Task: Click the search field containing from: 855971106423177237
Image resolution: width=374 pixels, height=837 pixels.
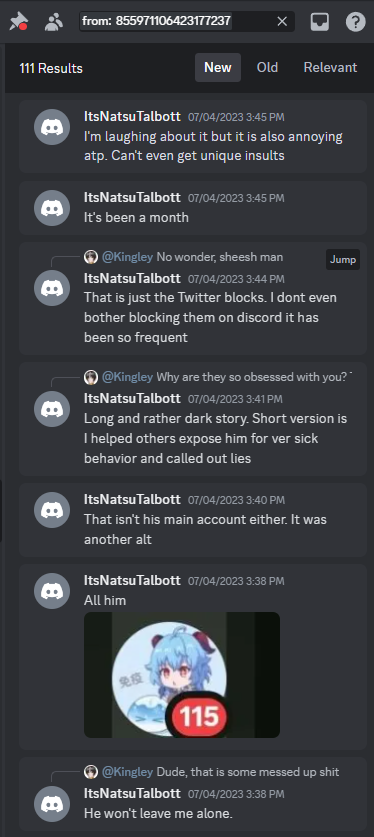Action: pos(187,21)
